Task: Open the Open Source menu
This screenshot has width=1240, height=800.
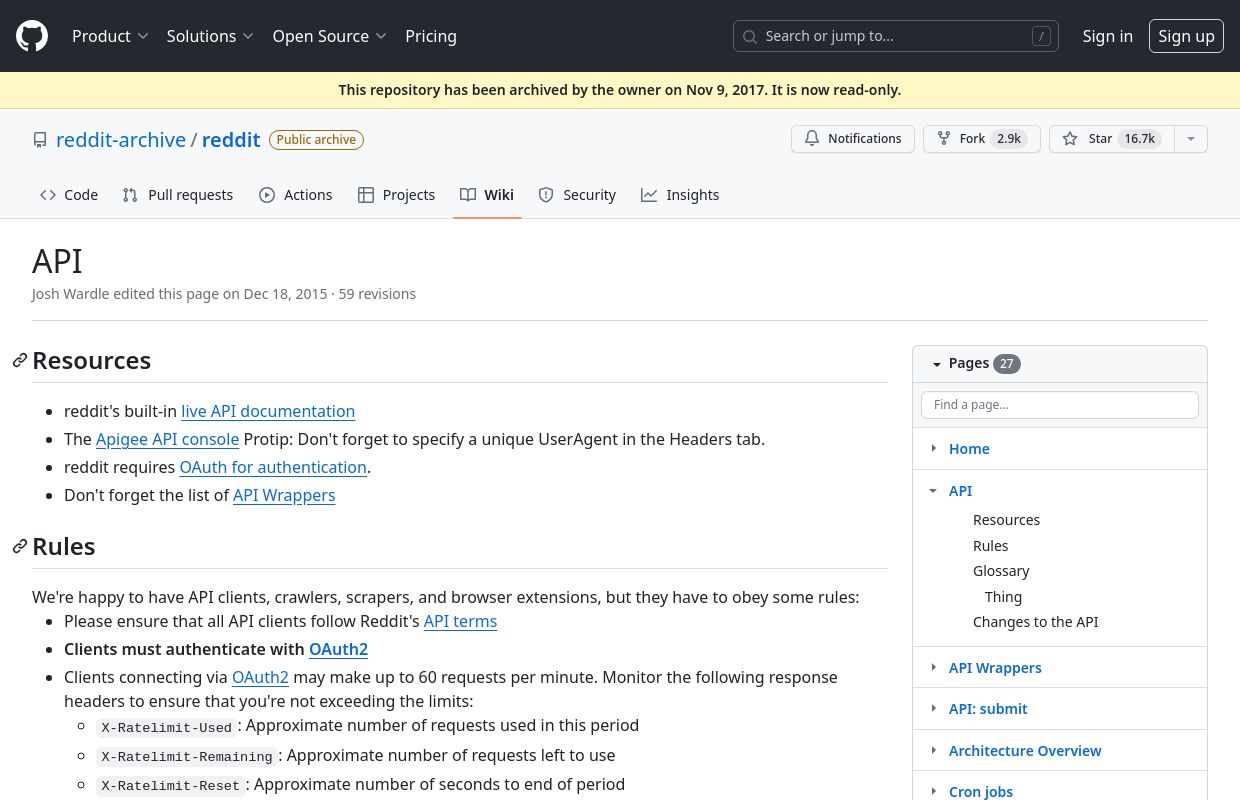Action: [329, 36]
